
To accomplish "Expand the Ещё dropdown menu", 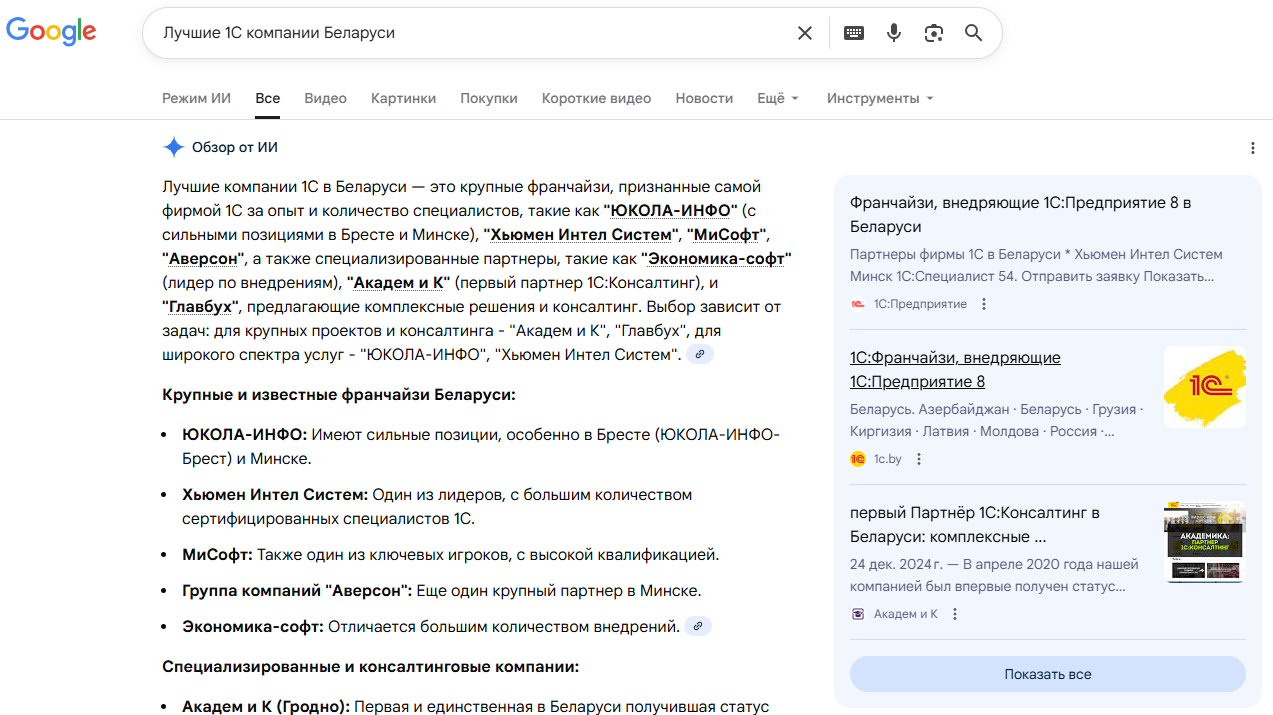I will click(x=778, y=98).
